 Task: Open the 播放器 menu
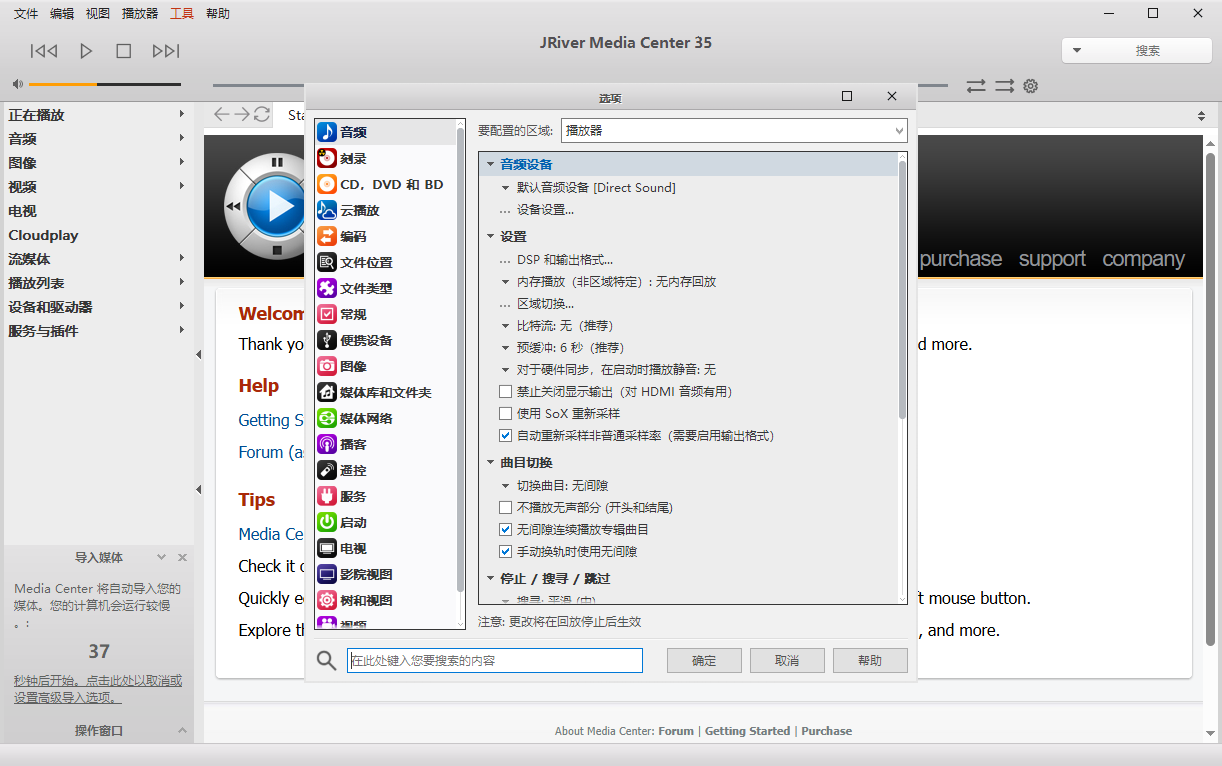pyautogui.click(x=138, y=13)
